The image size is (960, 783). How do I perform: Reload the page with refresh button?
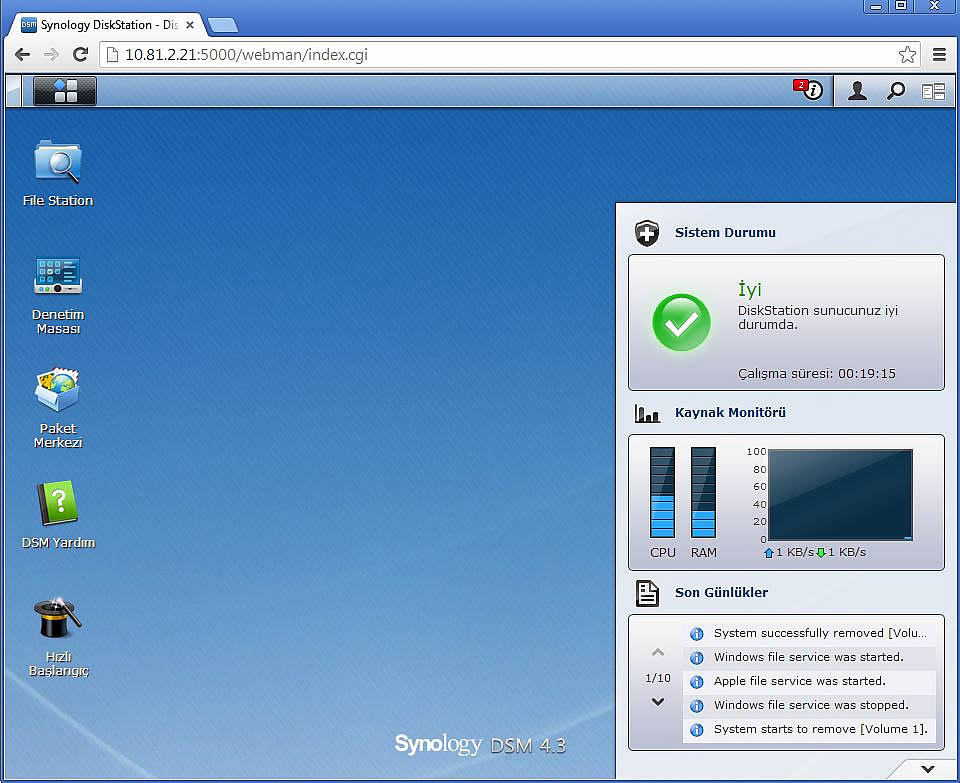coord(80,54)
